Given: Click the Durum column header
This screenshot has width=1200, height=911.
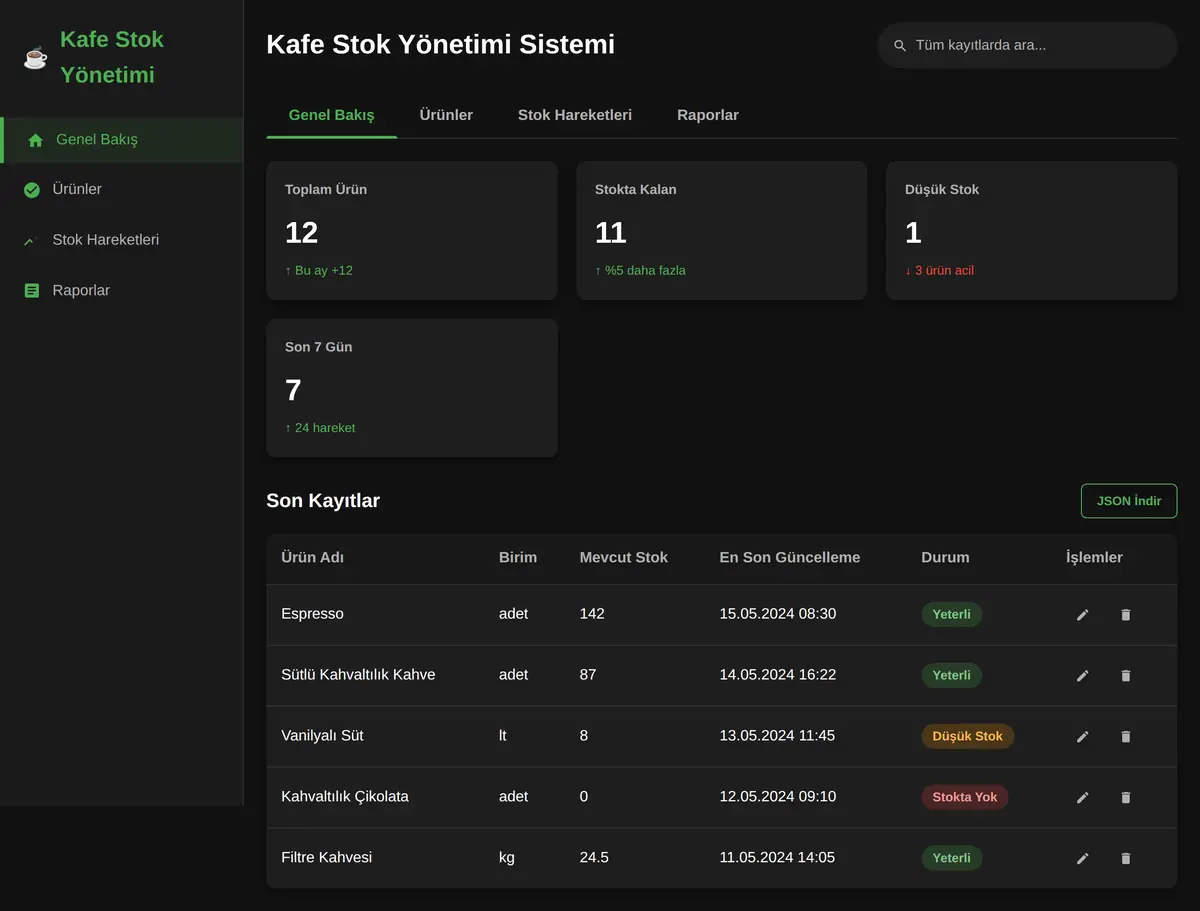Looking at the screenshot, I should tap(945, 558).
